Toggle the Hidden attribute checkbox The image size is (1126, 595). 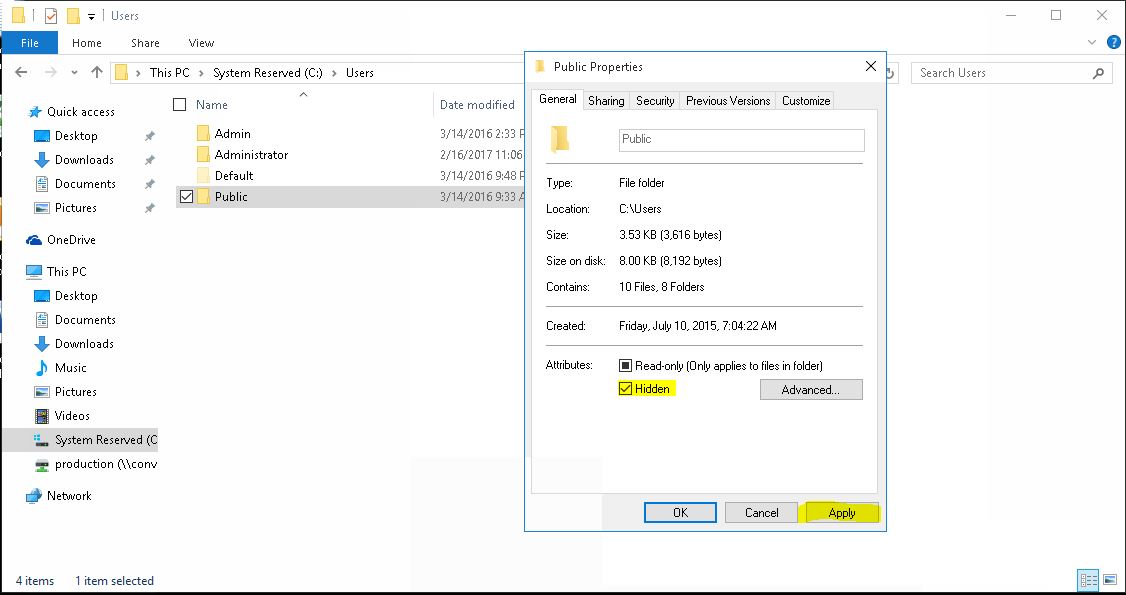pyautogui.click(x=625, y=389)
